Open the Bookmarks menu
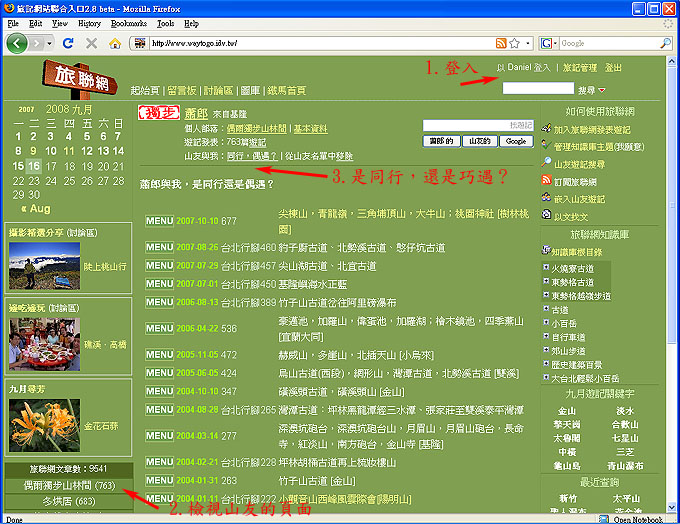The height and width of the screenshot is (524, 680). (x=128, y=22)
